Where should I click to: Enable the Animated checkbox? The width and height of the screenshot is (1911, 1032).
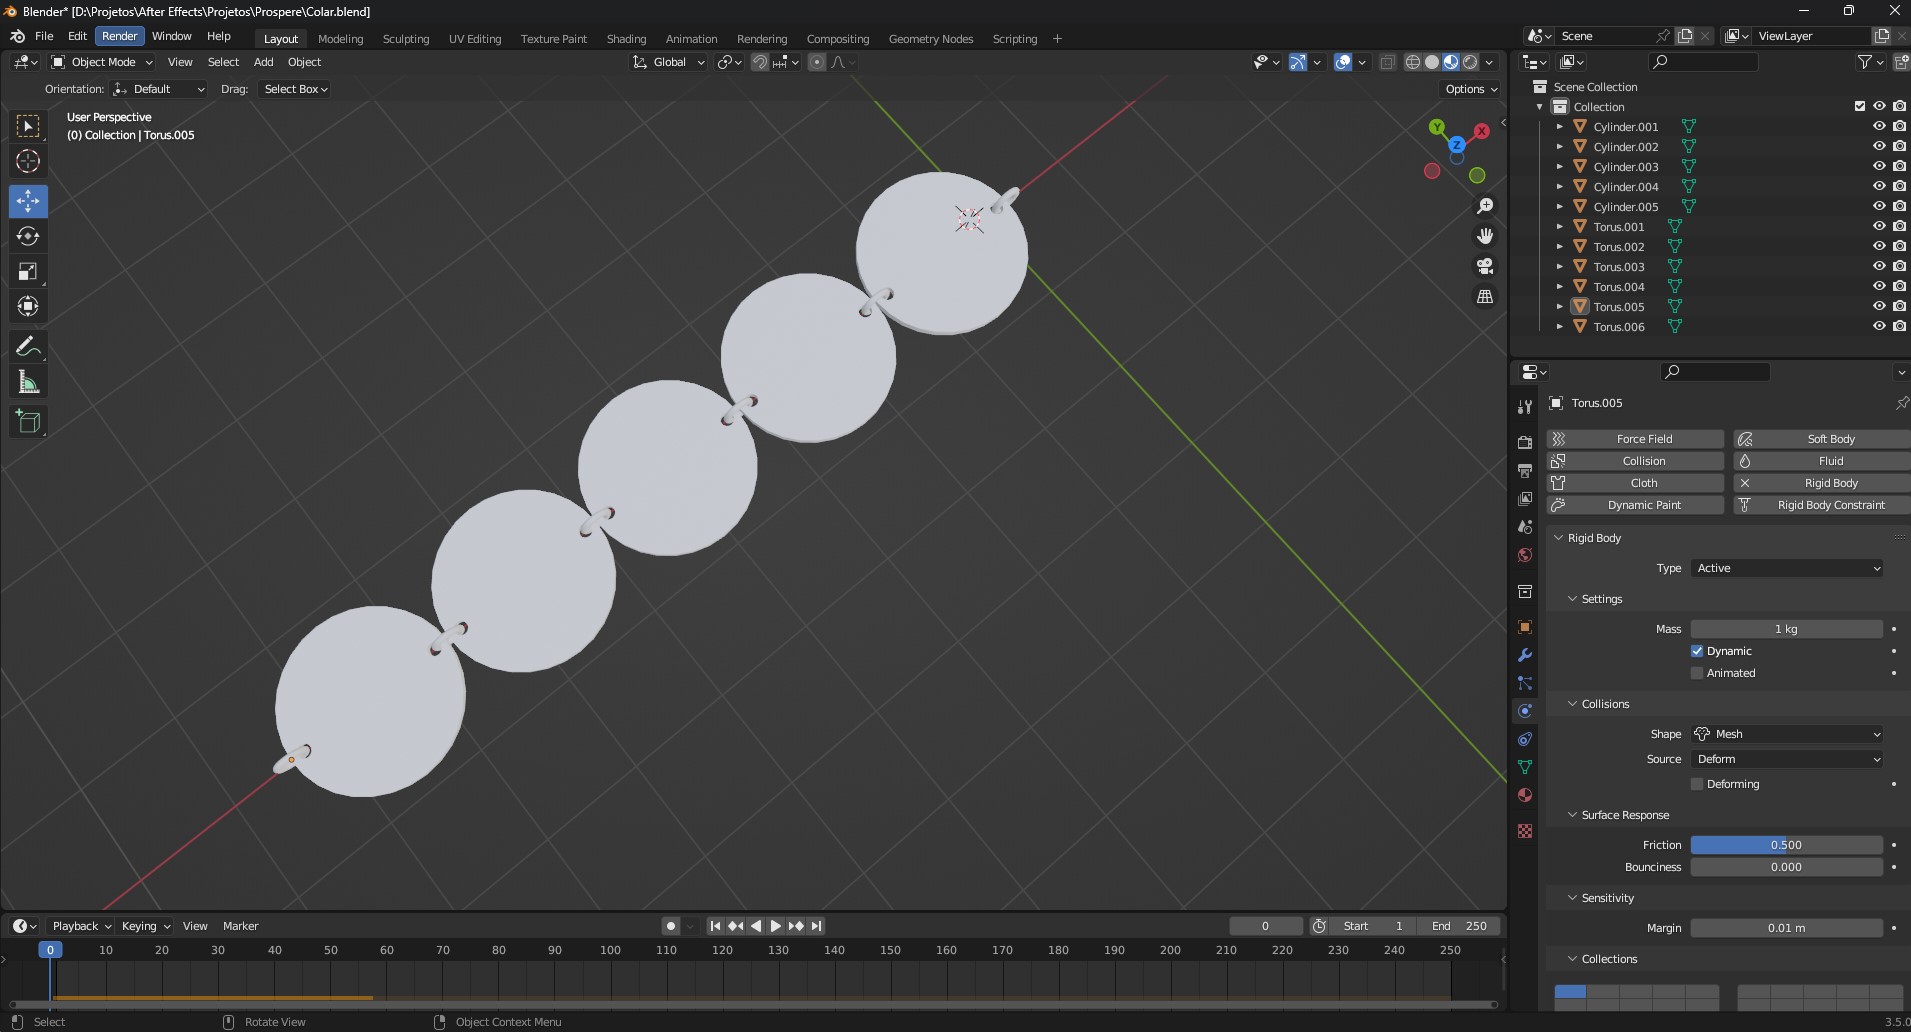(1697, 673)
